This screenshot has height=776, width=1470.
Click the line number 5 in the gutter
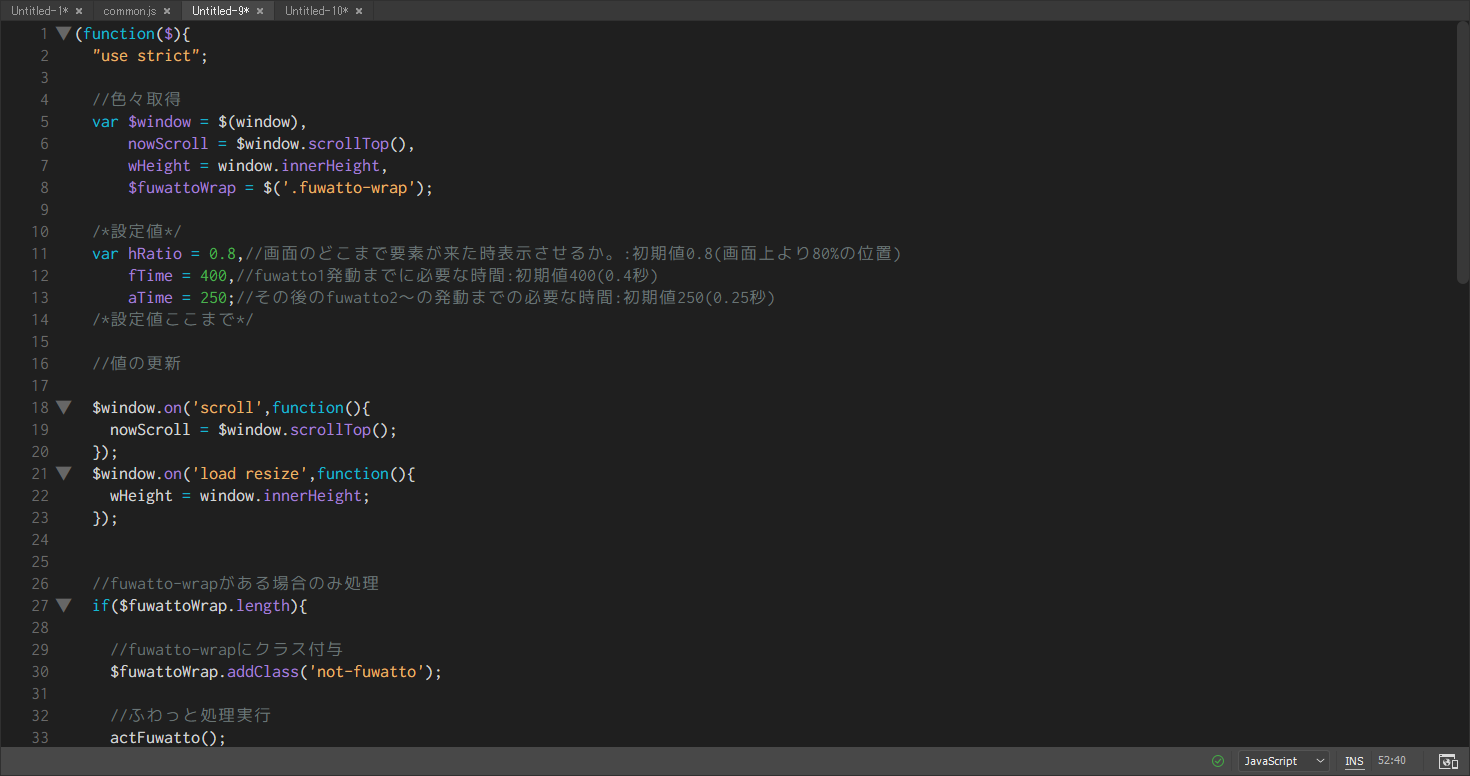pos(44,121)
